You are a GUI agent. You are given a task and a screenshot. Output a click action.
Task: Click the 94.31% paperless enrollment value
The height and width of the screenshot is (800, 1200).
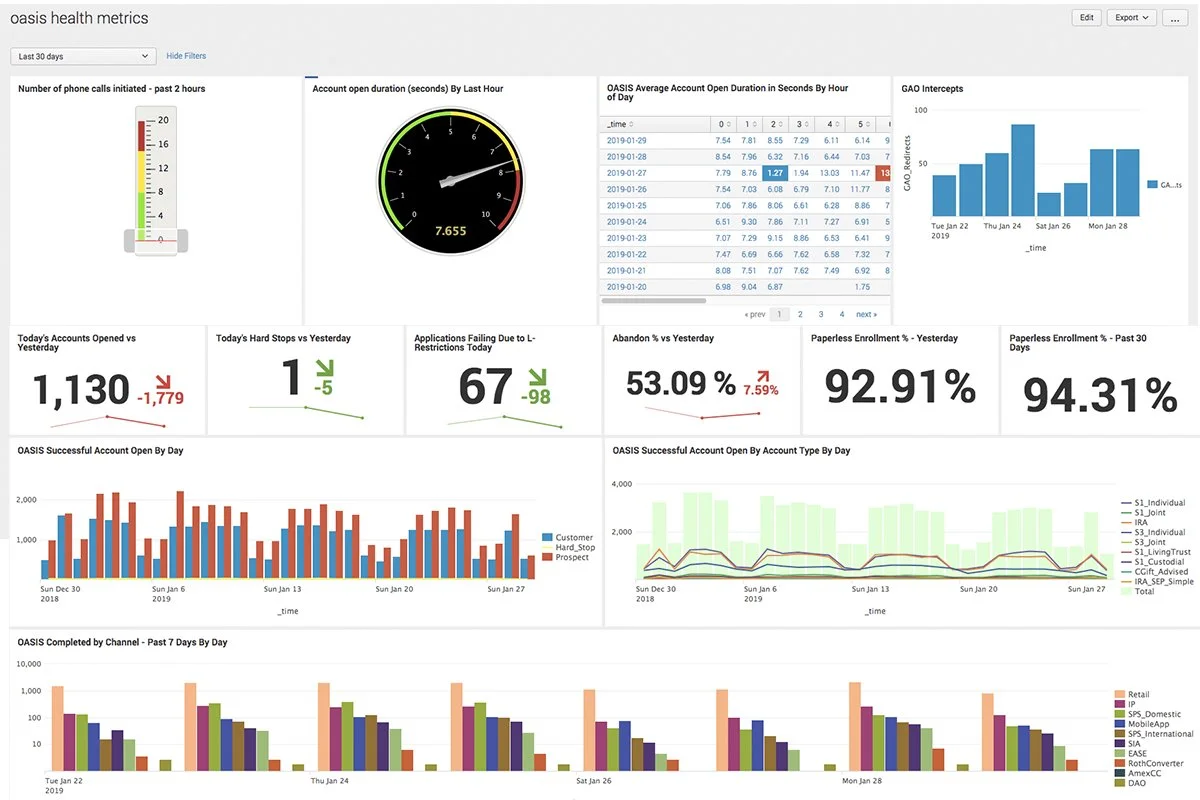pyautogui.click(x=1100, y=395)
